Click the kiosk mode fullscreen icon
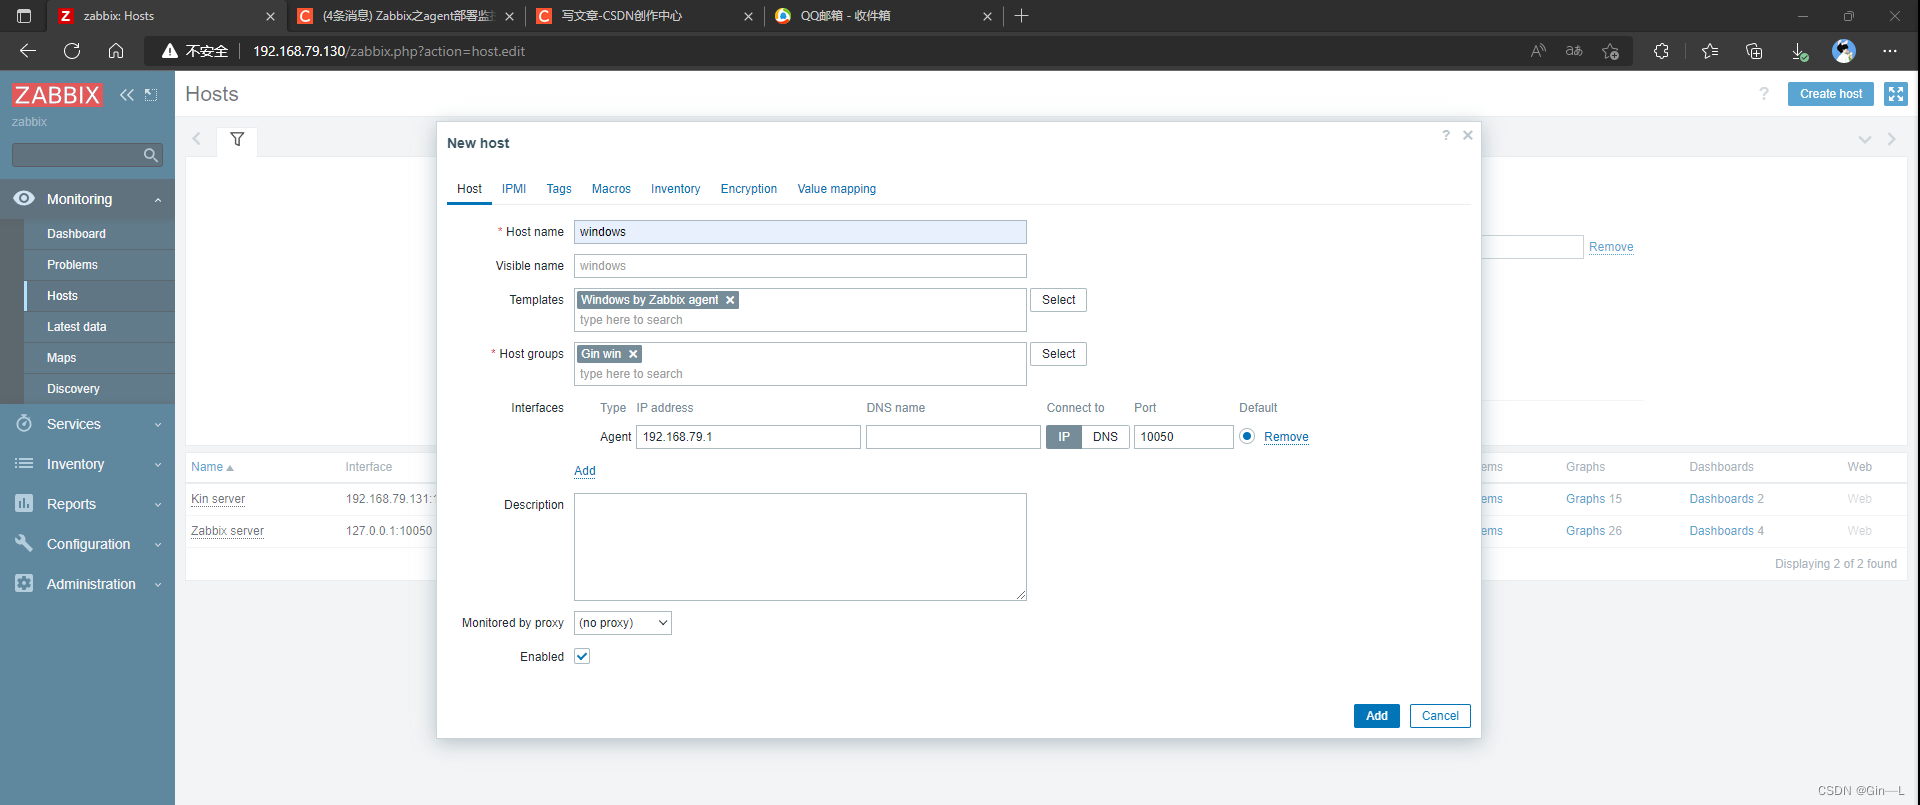Screen dimensions: 1920x805 click(1896, 94)
